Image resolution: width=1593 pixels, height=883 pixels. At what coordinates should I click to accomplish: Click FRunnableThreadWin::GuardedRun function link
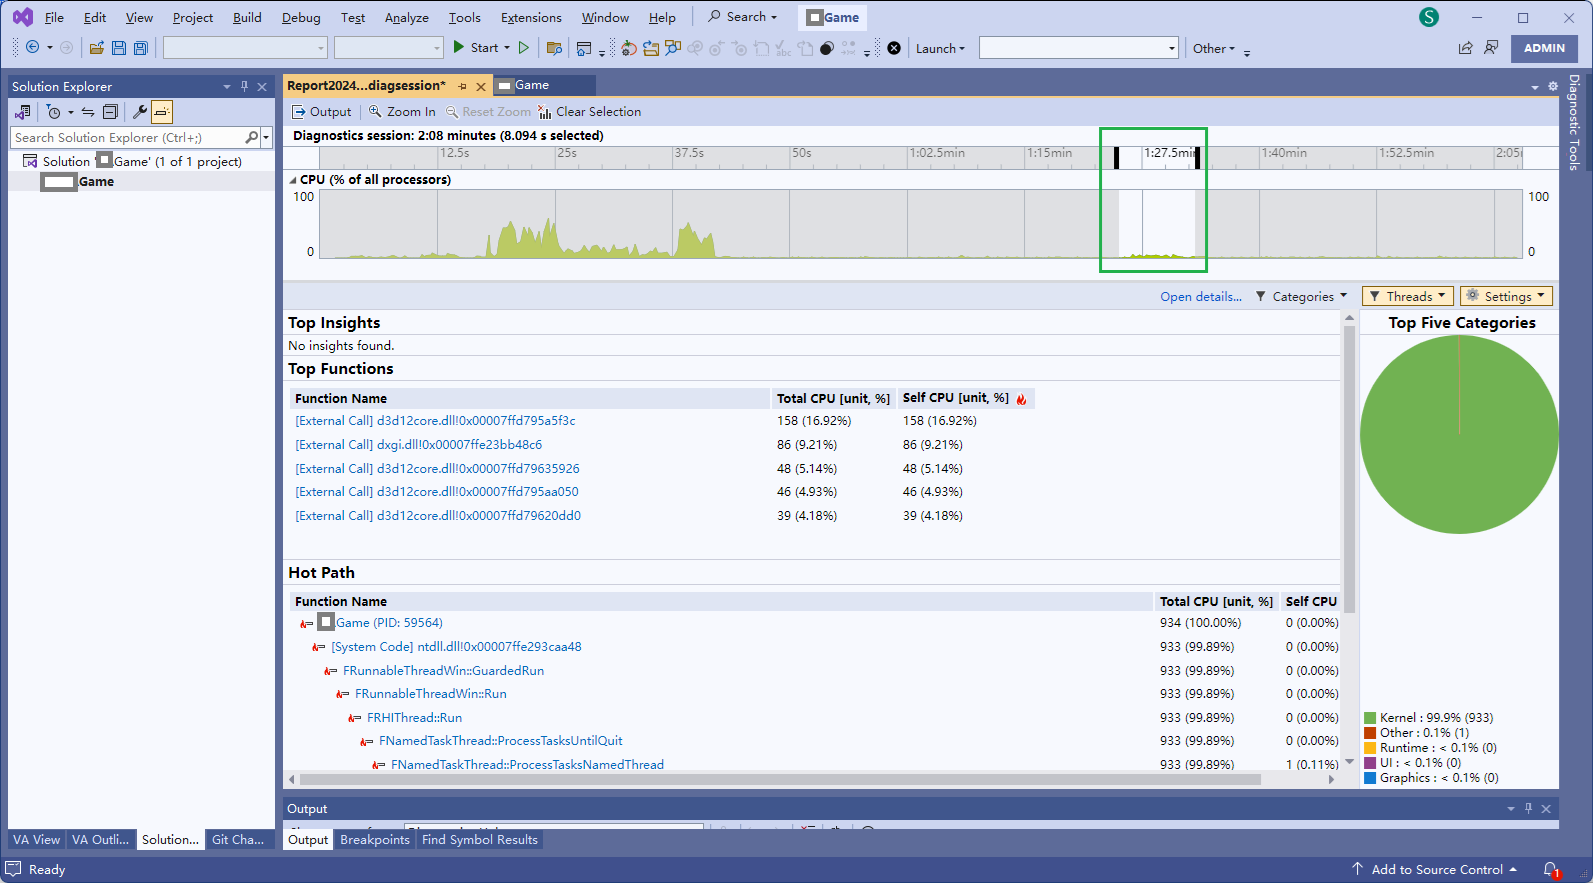point(443,670)
